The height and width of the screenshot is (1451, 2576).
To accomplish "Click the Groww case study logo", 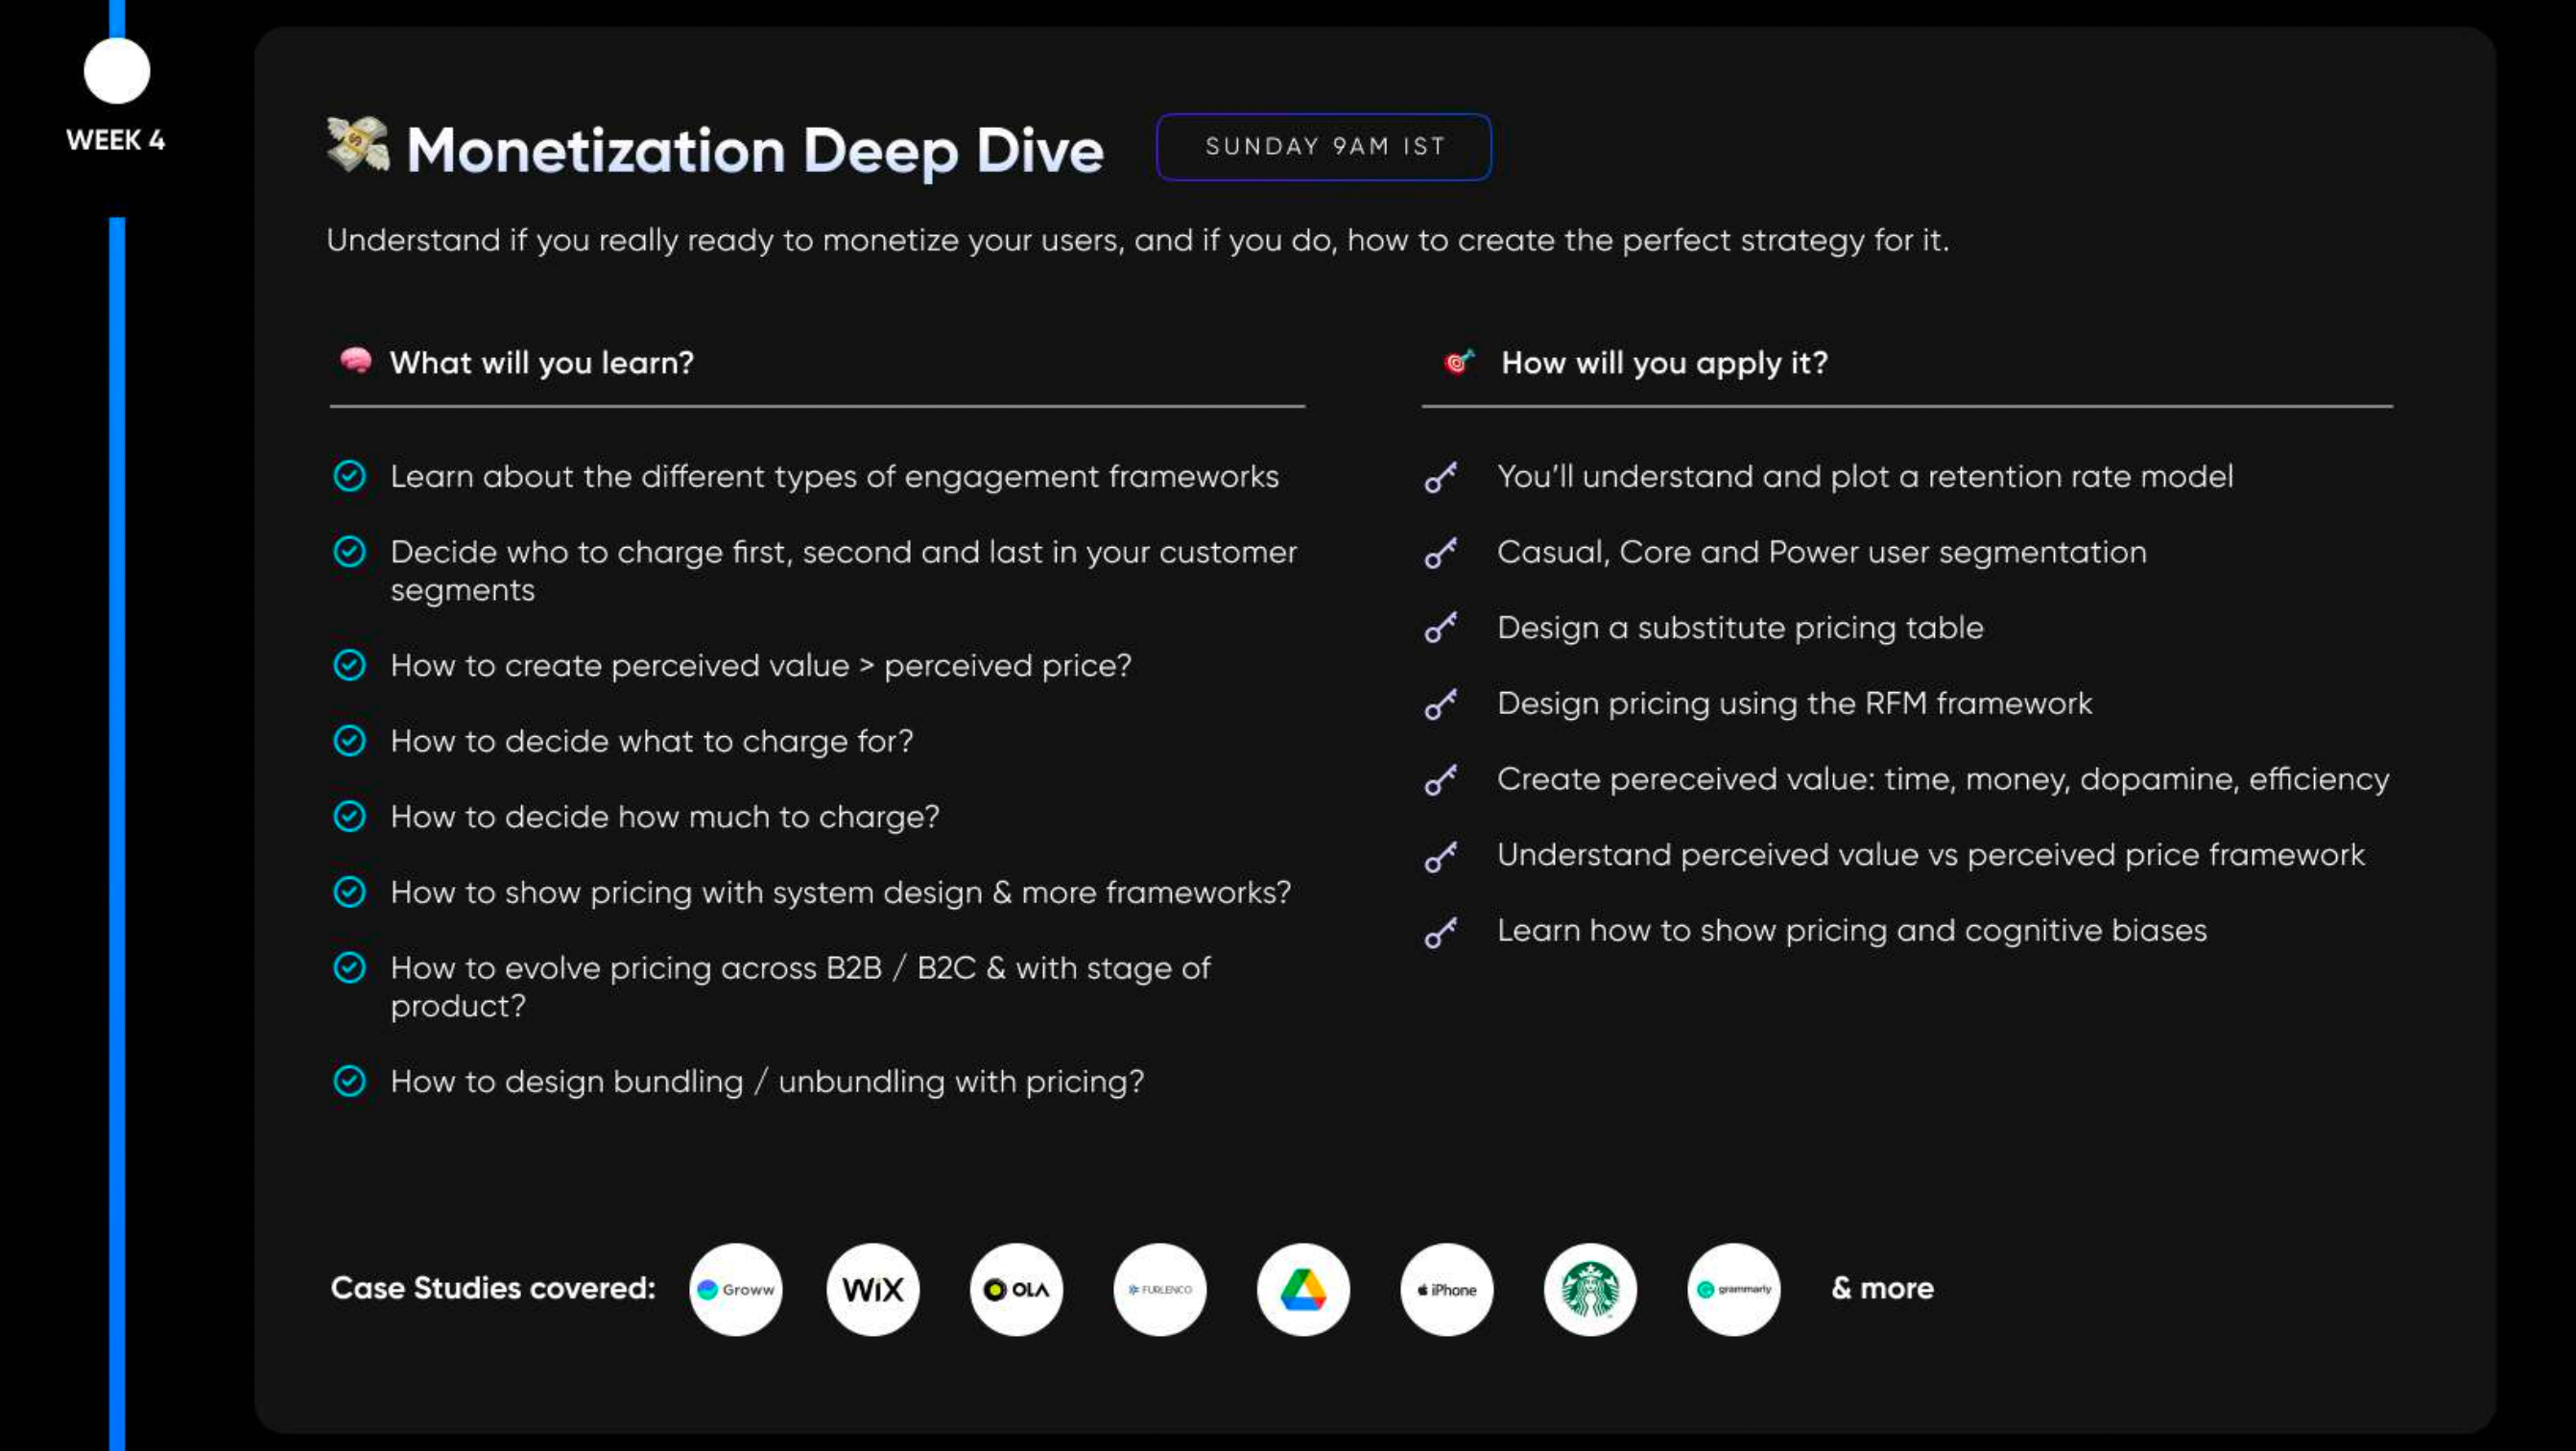I will pos(735,1289).
